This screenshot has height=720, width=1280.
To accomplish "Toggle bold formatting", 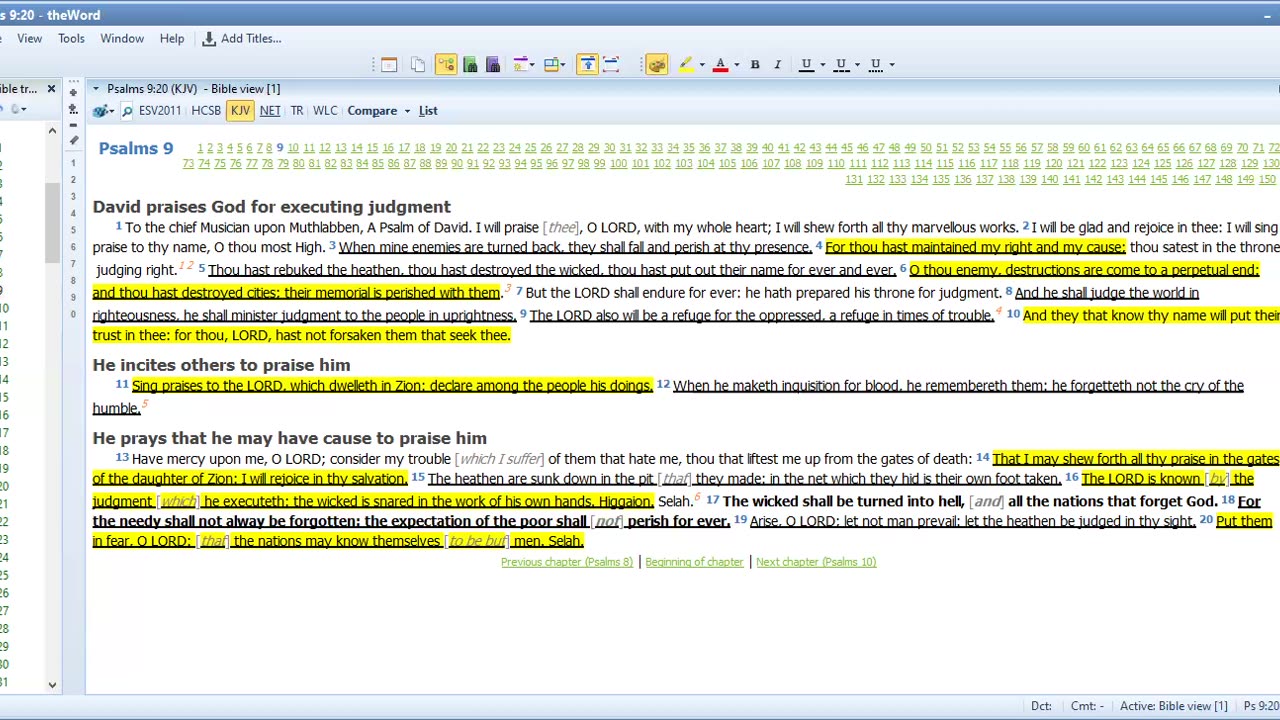I will coord(755,64).
